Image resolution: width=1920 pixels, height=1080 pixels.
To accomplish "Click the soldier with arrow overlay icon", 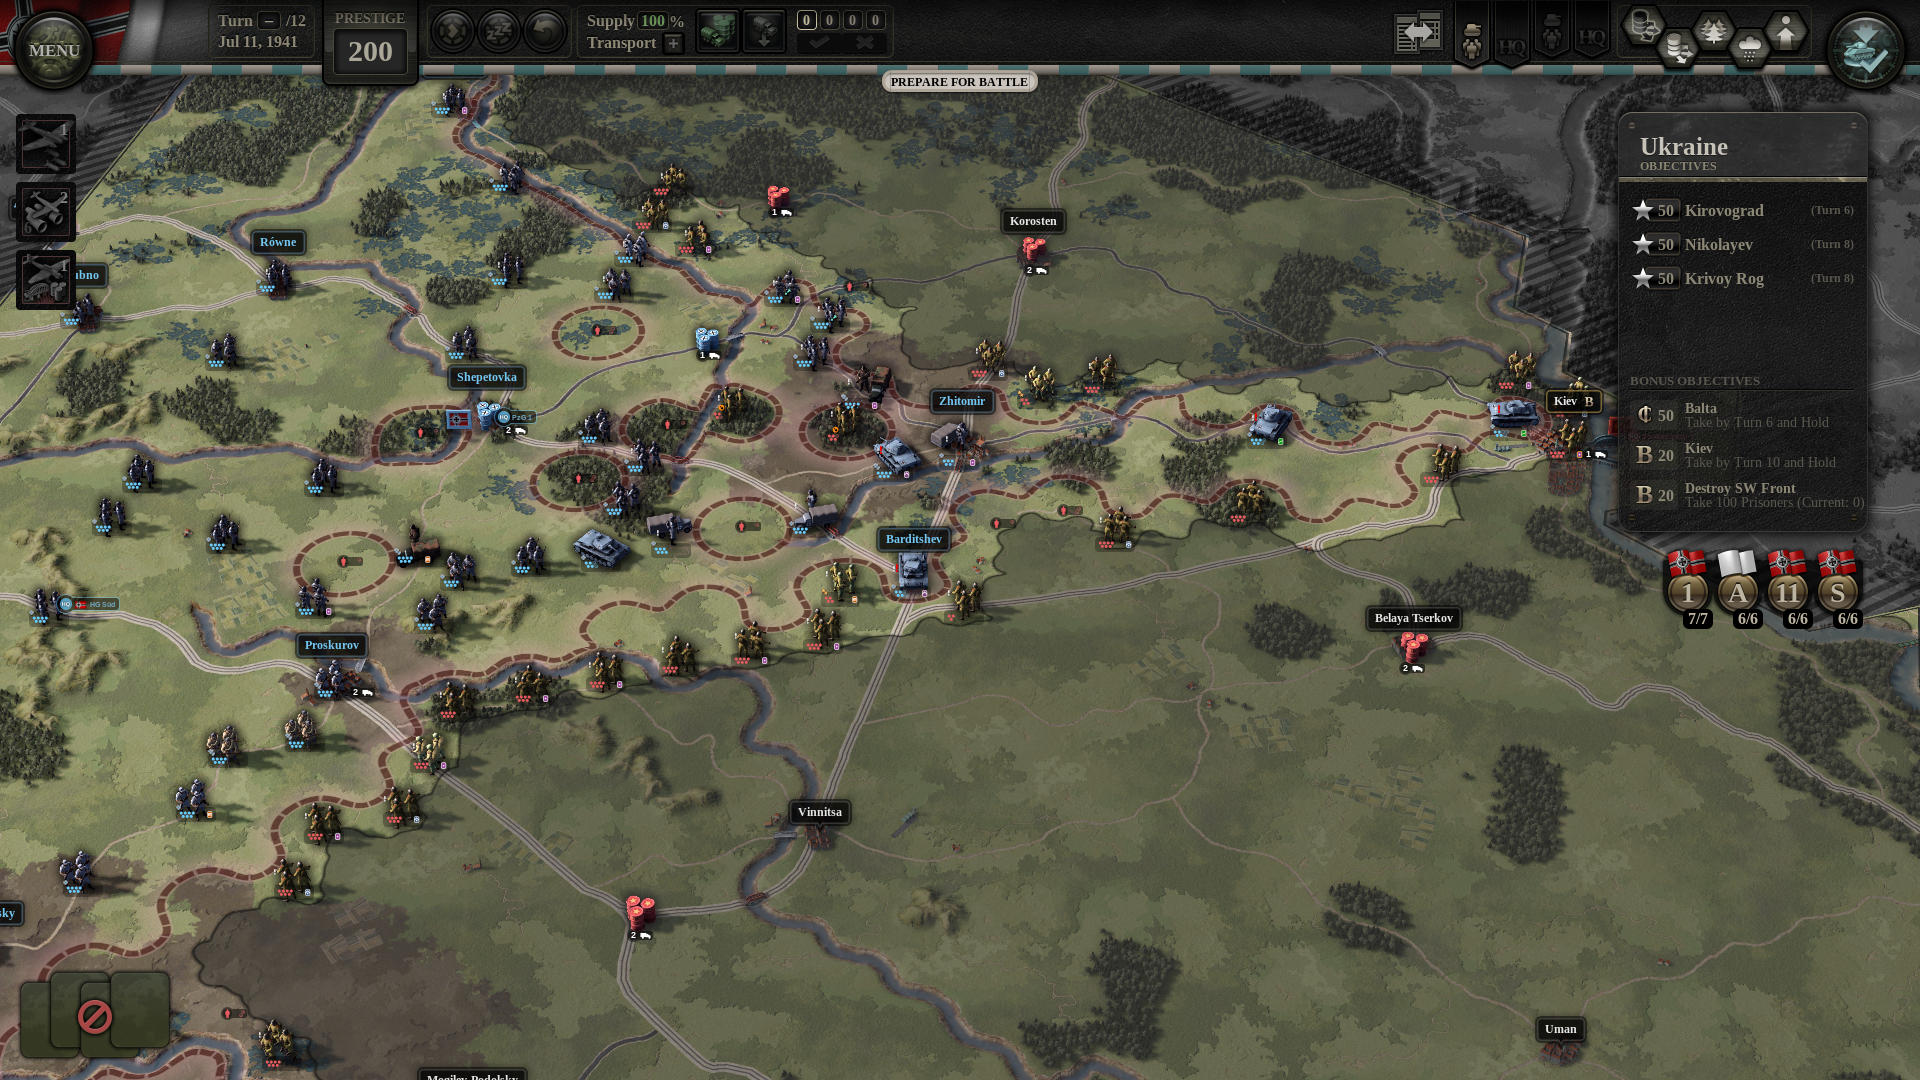I will point(1786,33).
